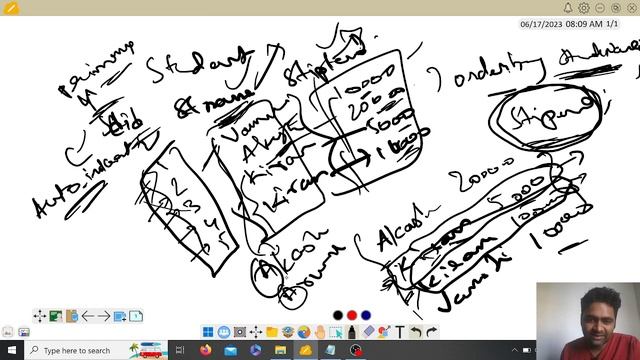
Task: Choose the red pen color
Action: click(x=352, y=315)
